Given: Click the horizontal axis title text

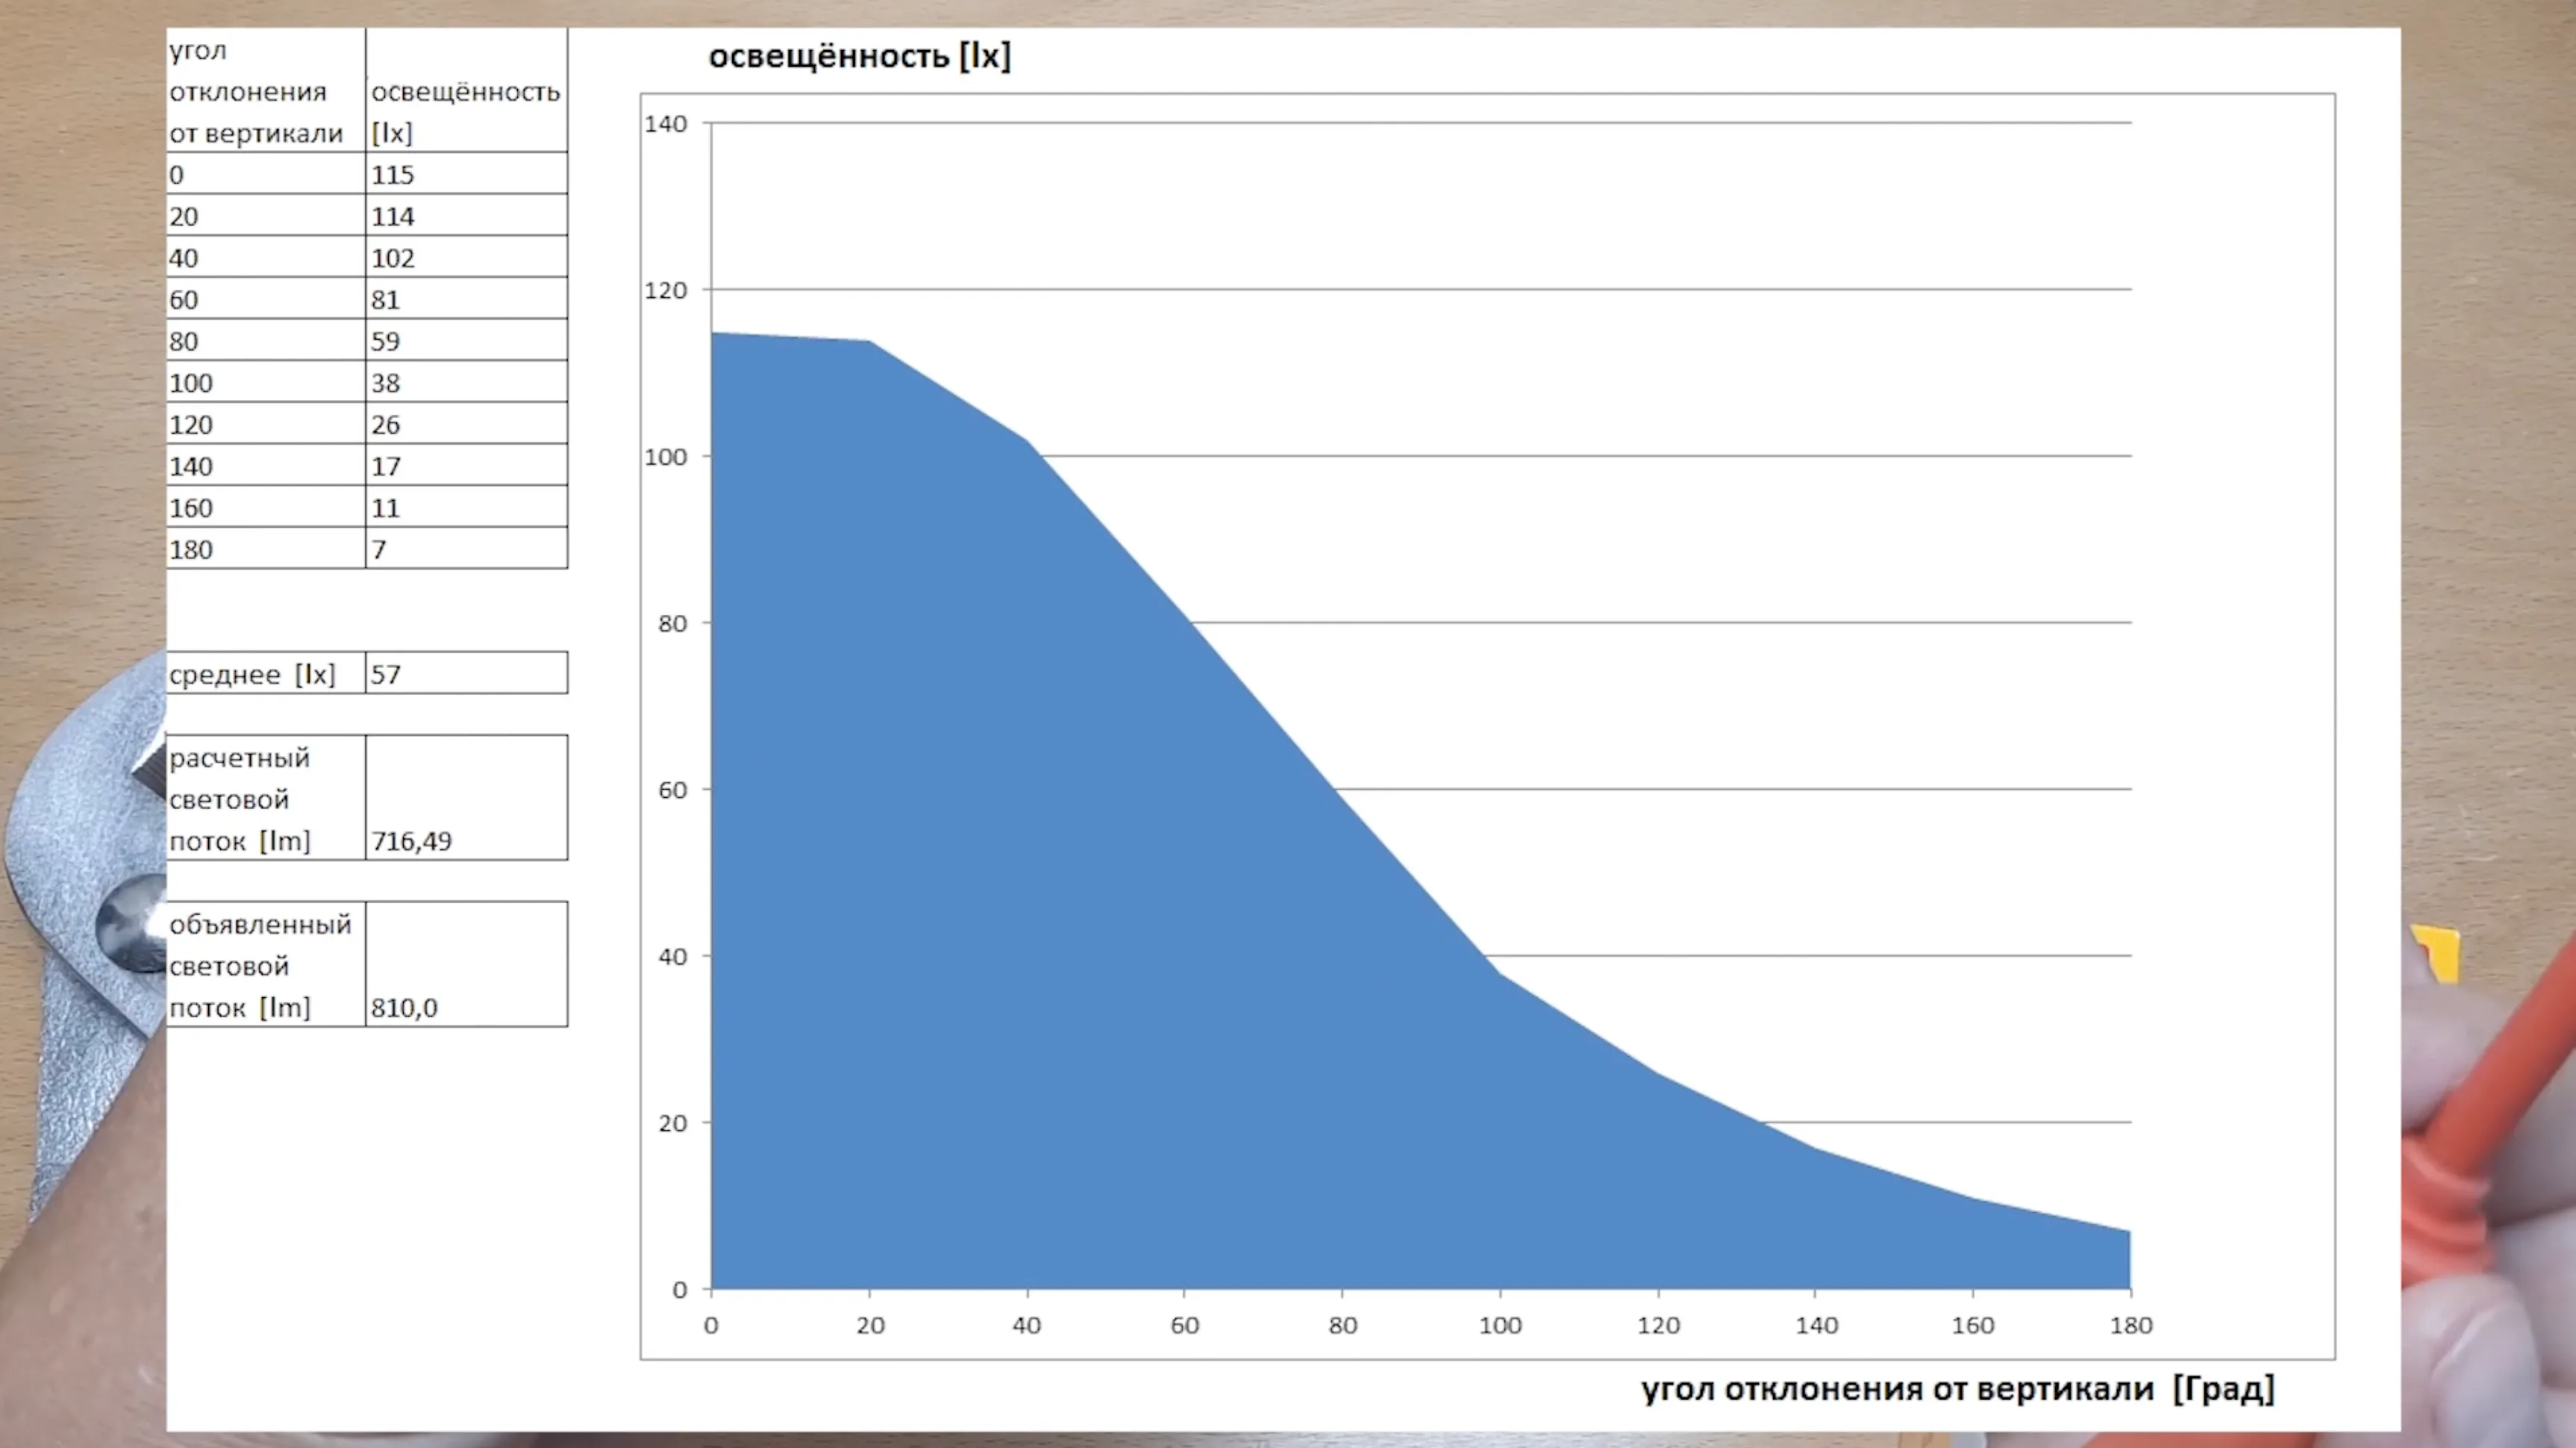Looking at the screenshot, I should pyautogui.click(x=1957, y=1388).
